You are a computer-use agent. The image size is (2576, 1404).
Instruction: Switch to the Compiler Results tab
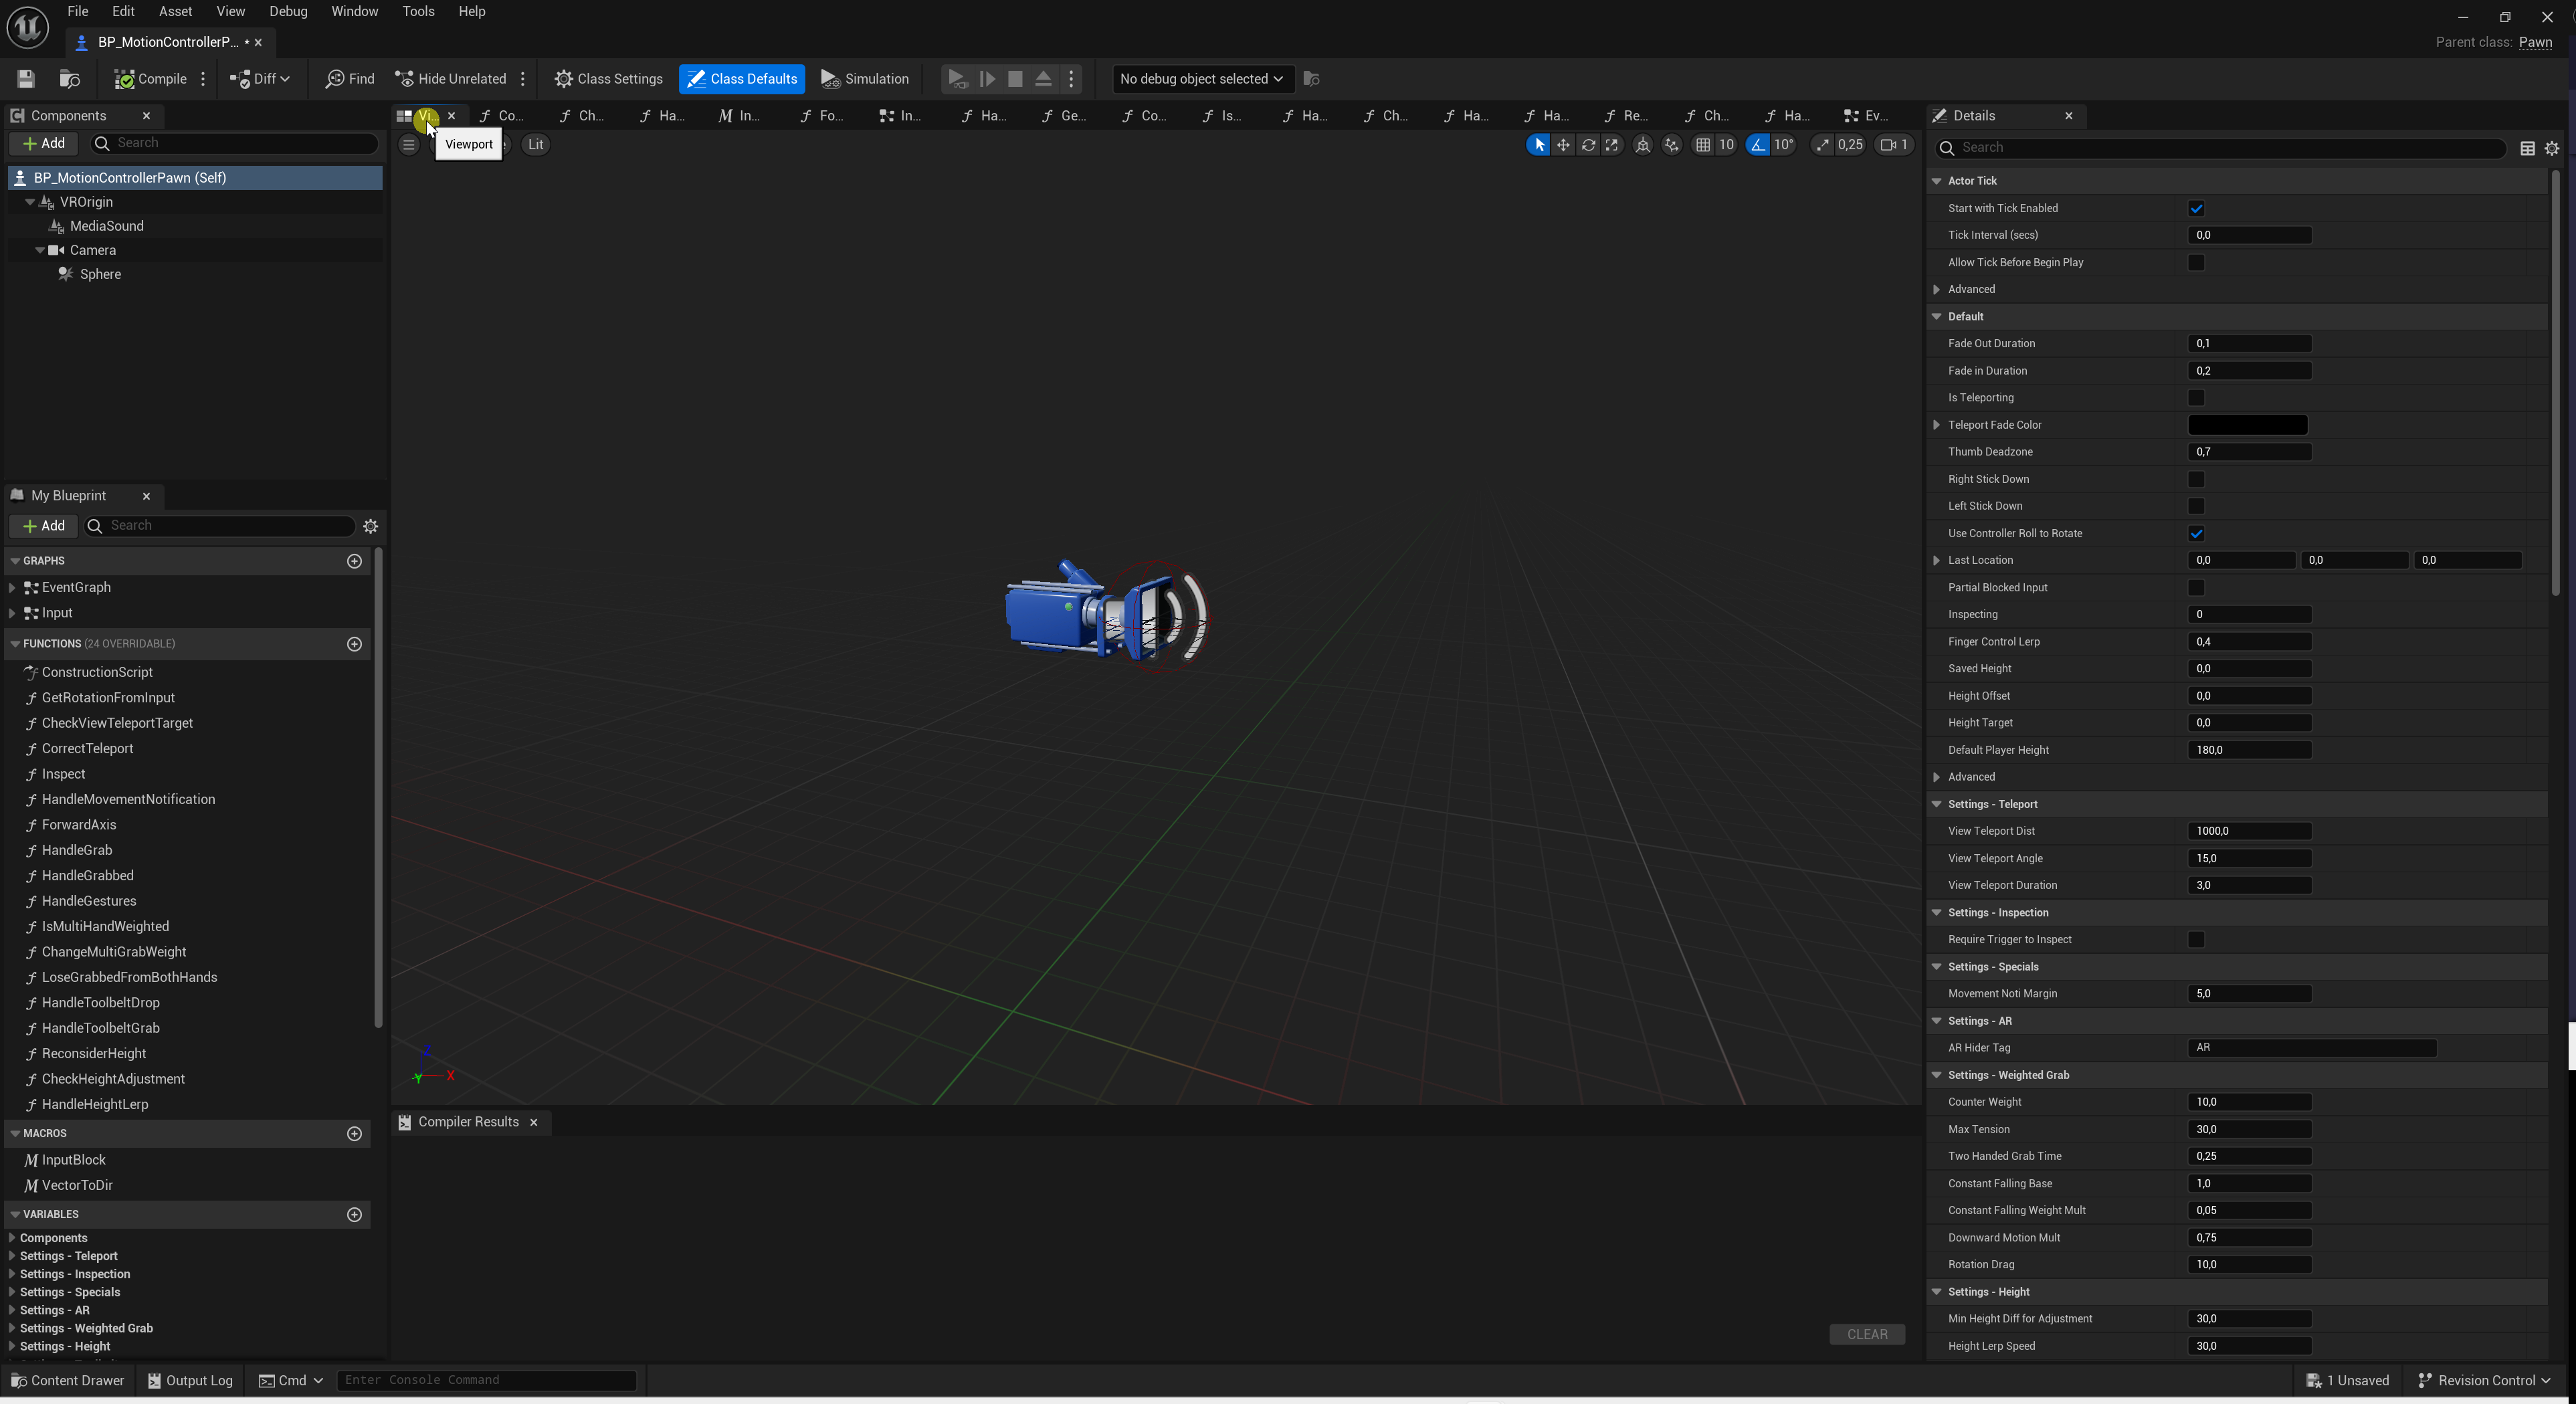[467, 1122]
